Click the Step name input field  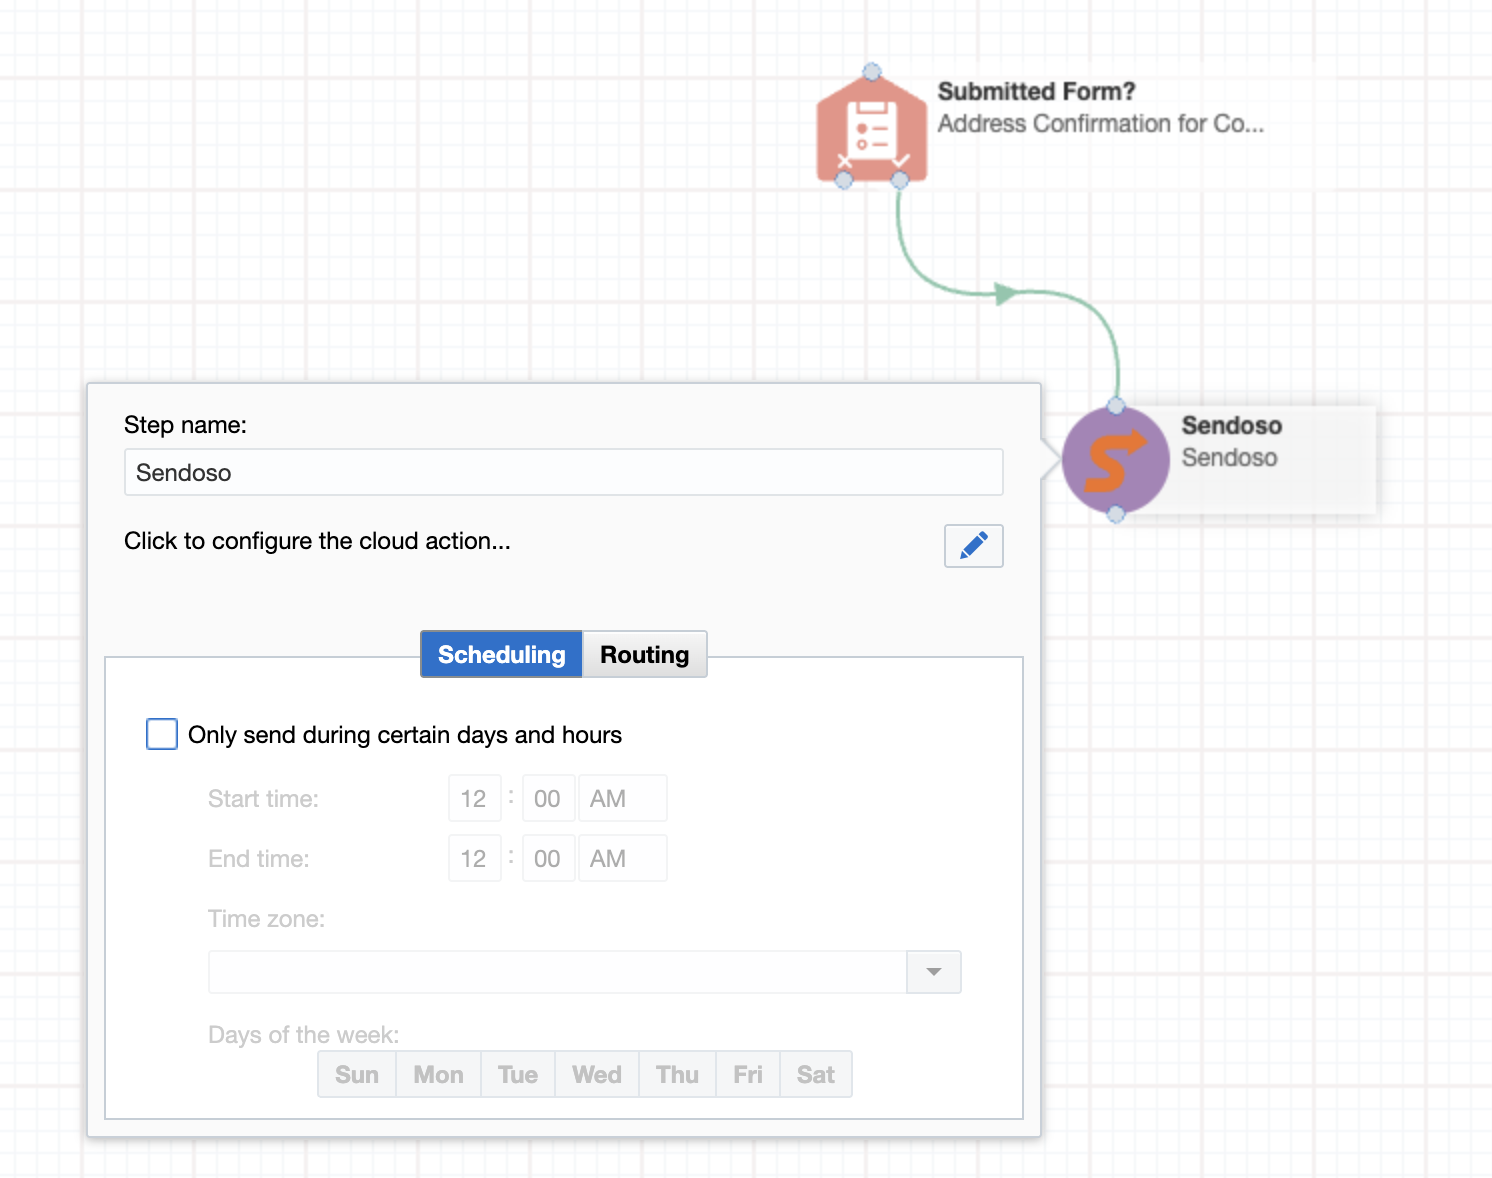(x=564, y=472)
